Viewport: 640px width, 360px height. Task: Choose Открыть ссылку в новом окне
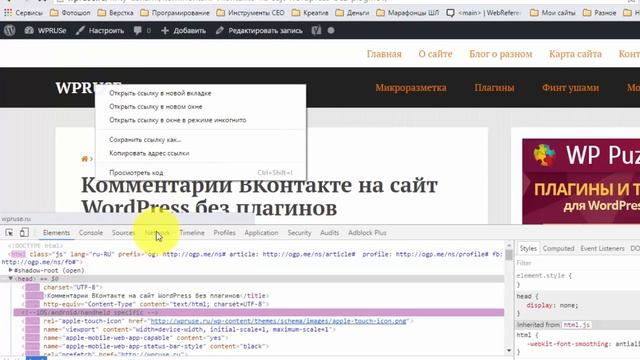[200, 107]
